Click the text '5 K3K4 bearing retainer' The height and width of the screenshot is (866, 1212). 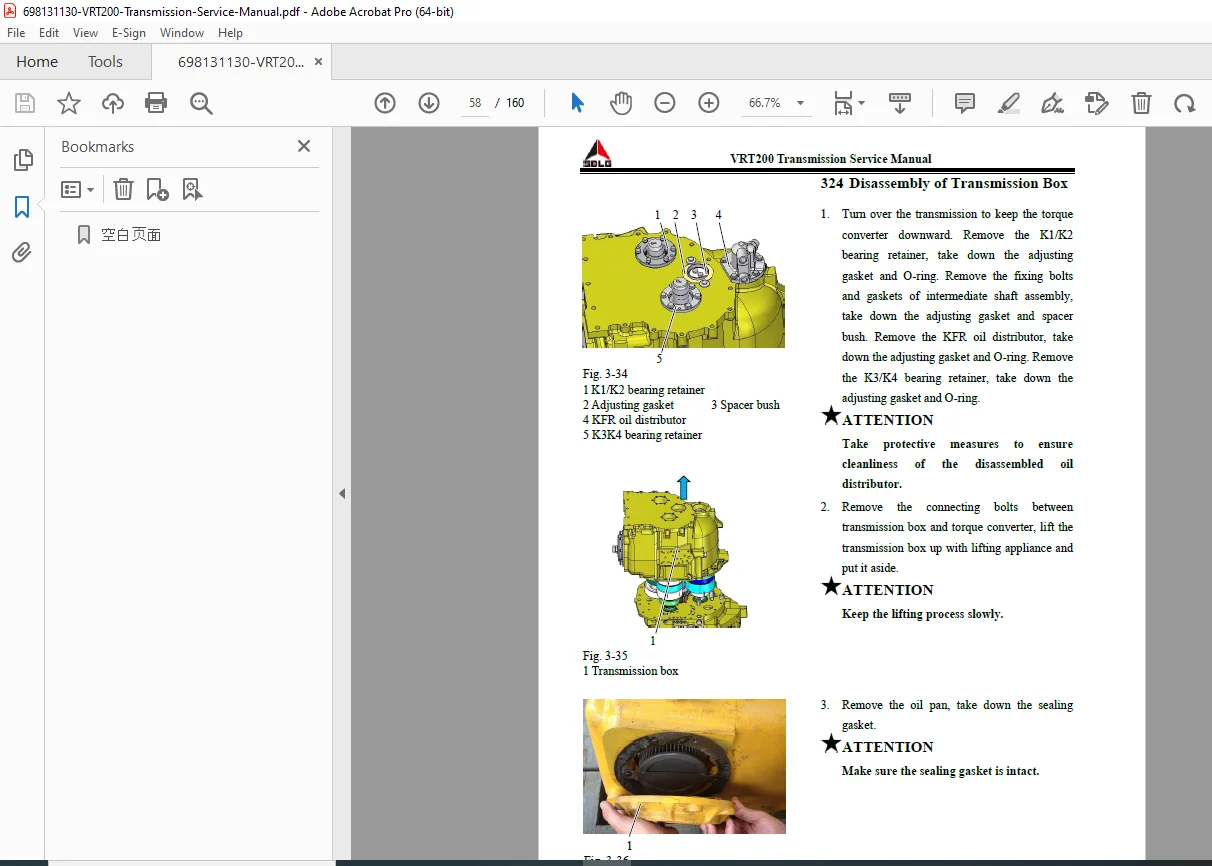coord(643,435)
